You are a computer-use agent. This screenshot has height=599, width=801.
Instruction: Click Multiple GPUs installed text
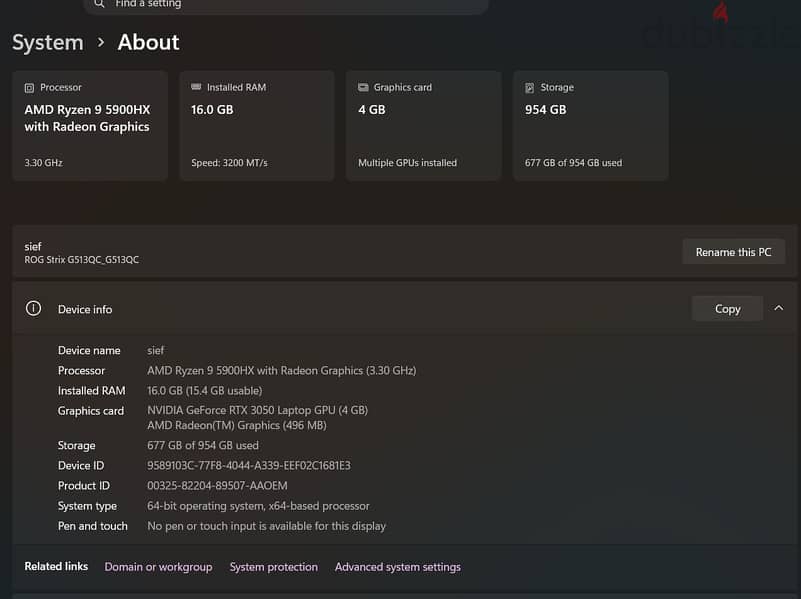tap(407, 163)
